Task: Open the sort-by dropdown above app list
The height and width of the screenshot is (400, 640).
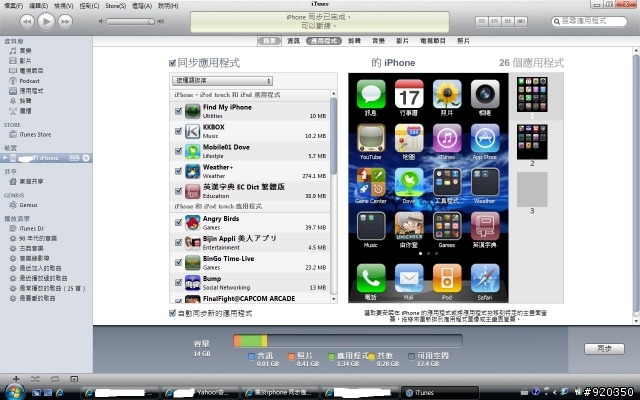Action: [222, 80]
